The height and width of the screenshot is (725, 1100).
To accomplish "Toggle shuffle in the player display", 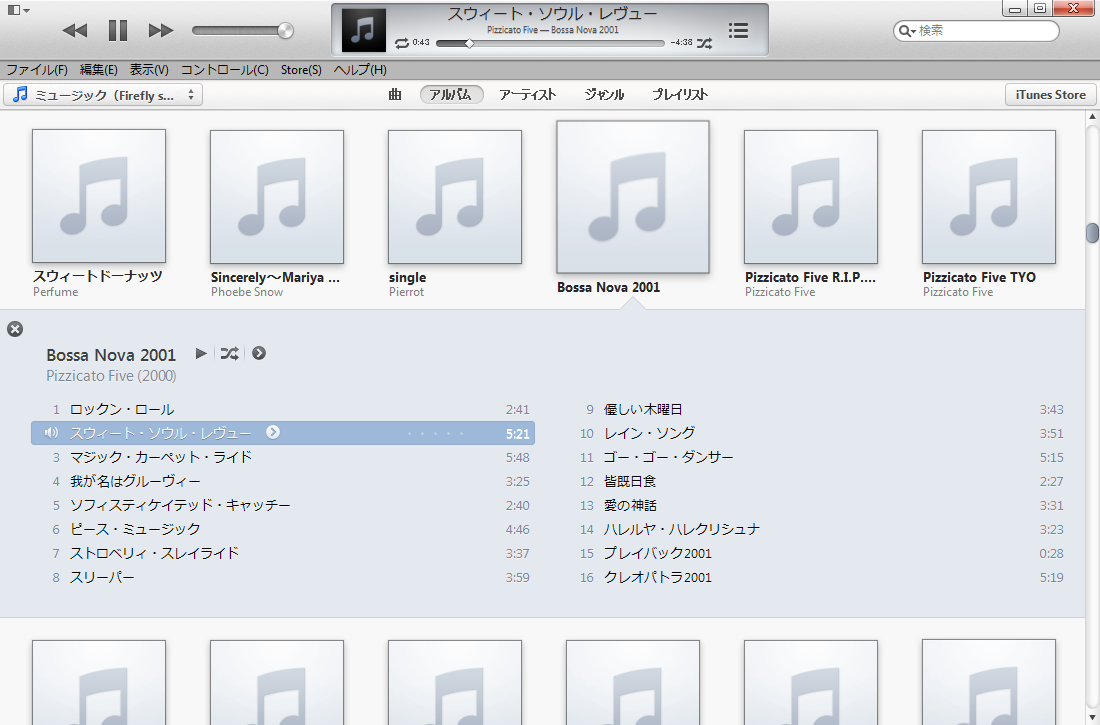I will pyautogui.click(x=704, y=43).
